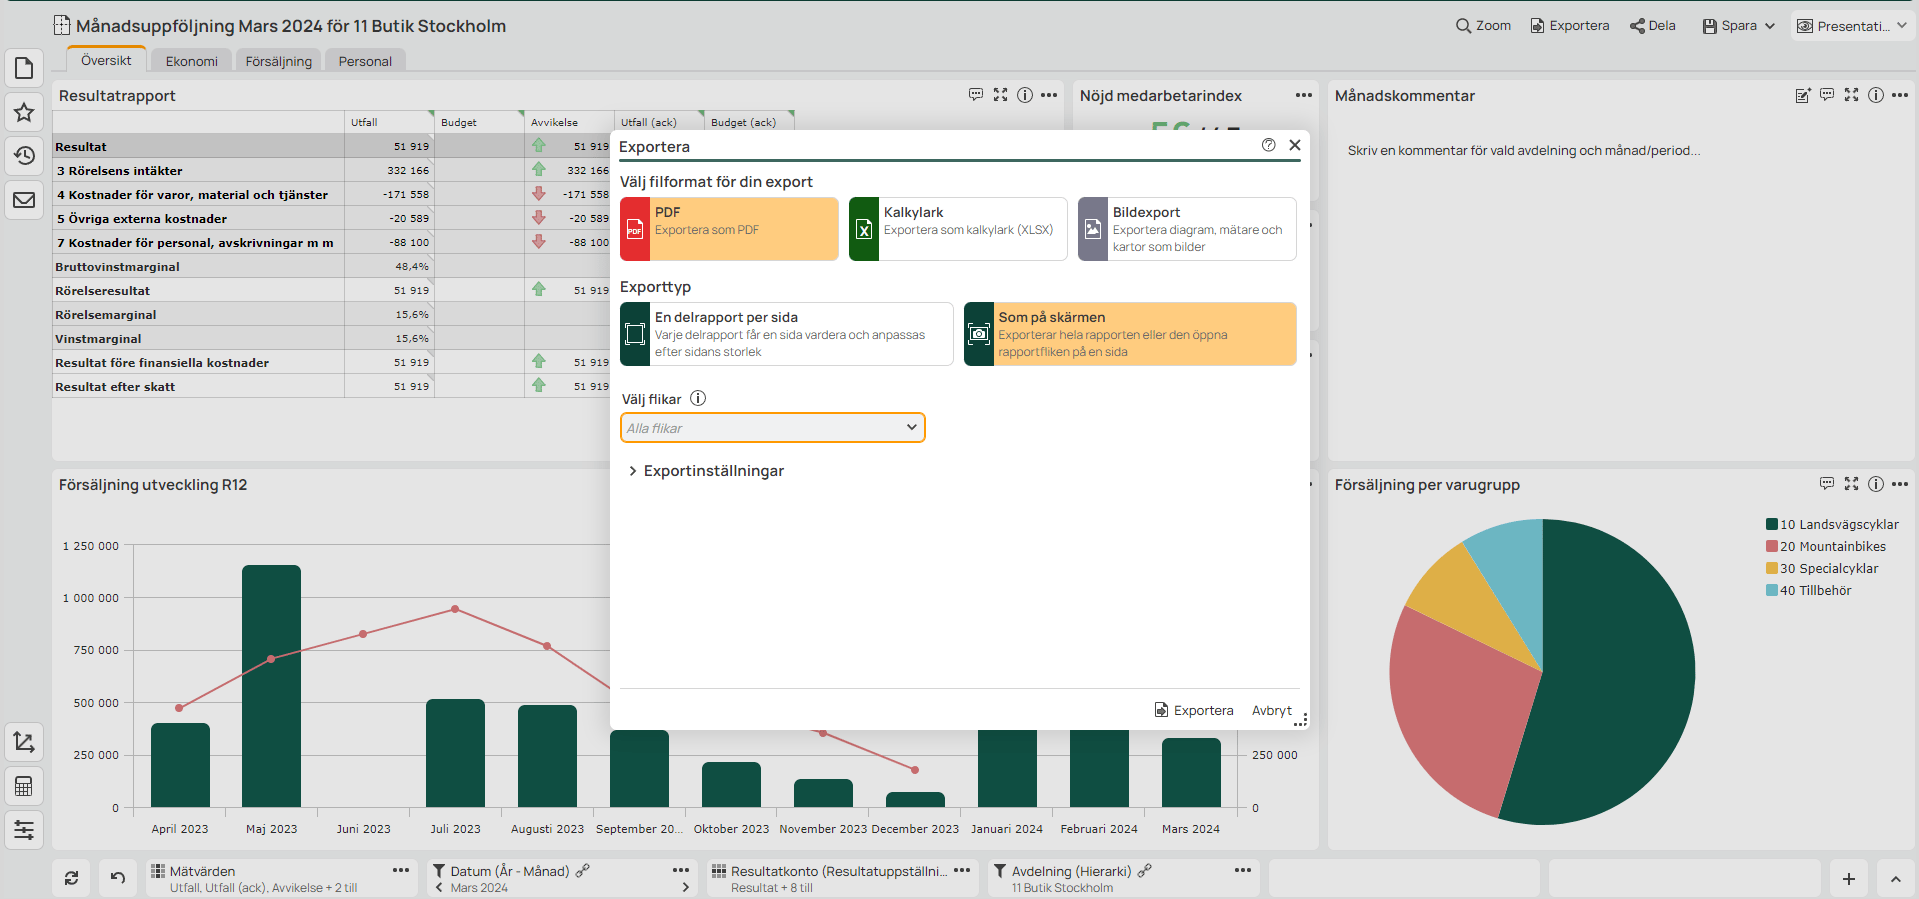Viewport: 1919px width, 899px height.
Task: Switch to Försäljning tab
Action: coord(278,61)
